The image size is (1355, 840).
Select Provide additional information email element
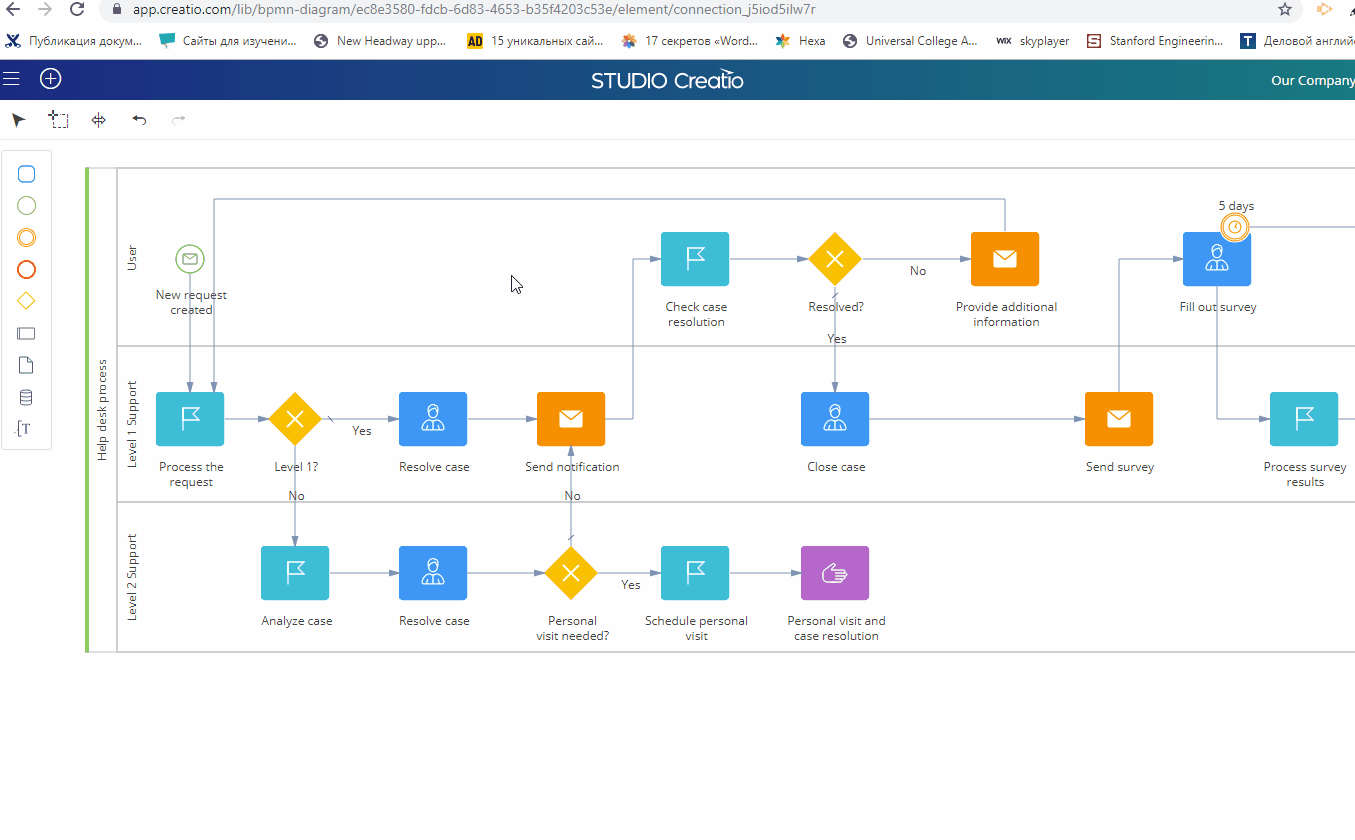[1005, 259]
